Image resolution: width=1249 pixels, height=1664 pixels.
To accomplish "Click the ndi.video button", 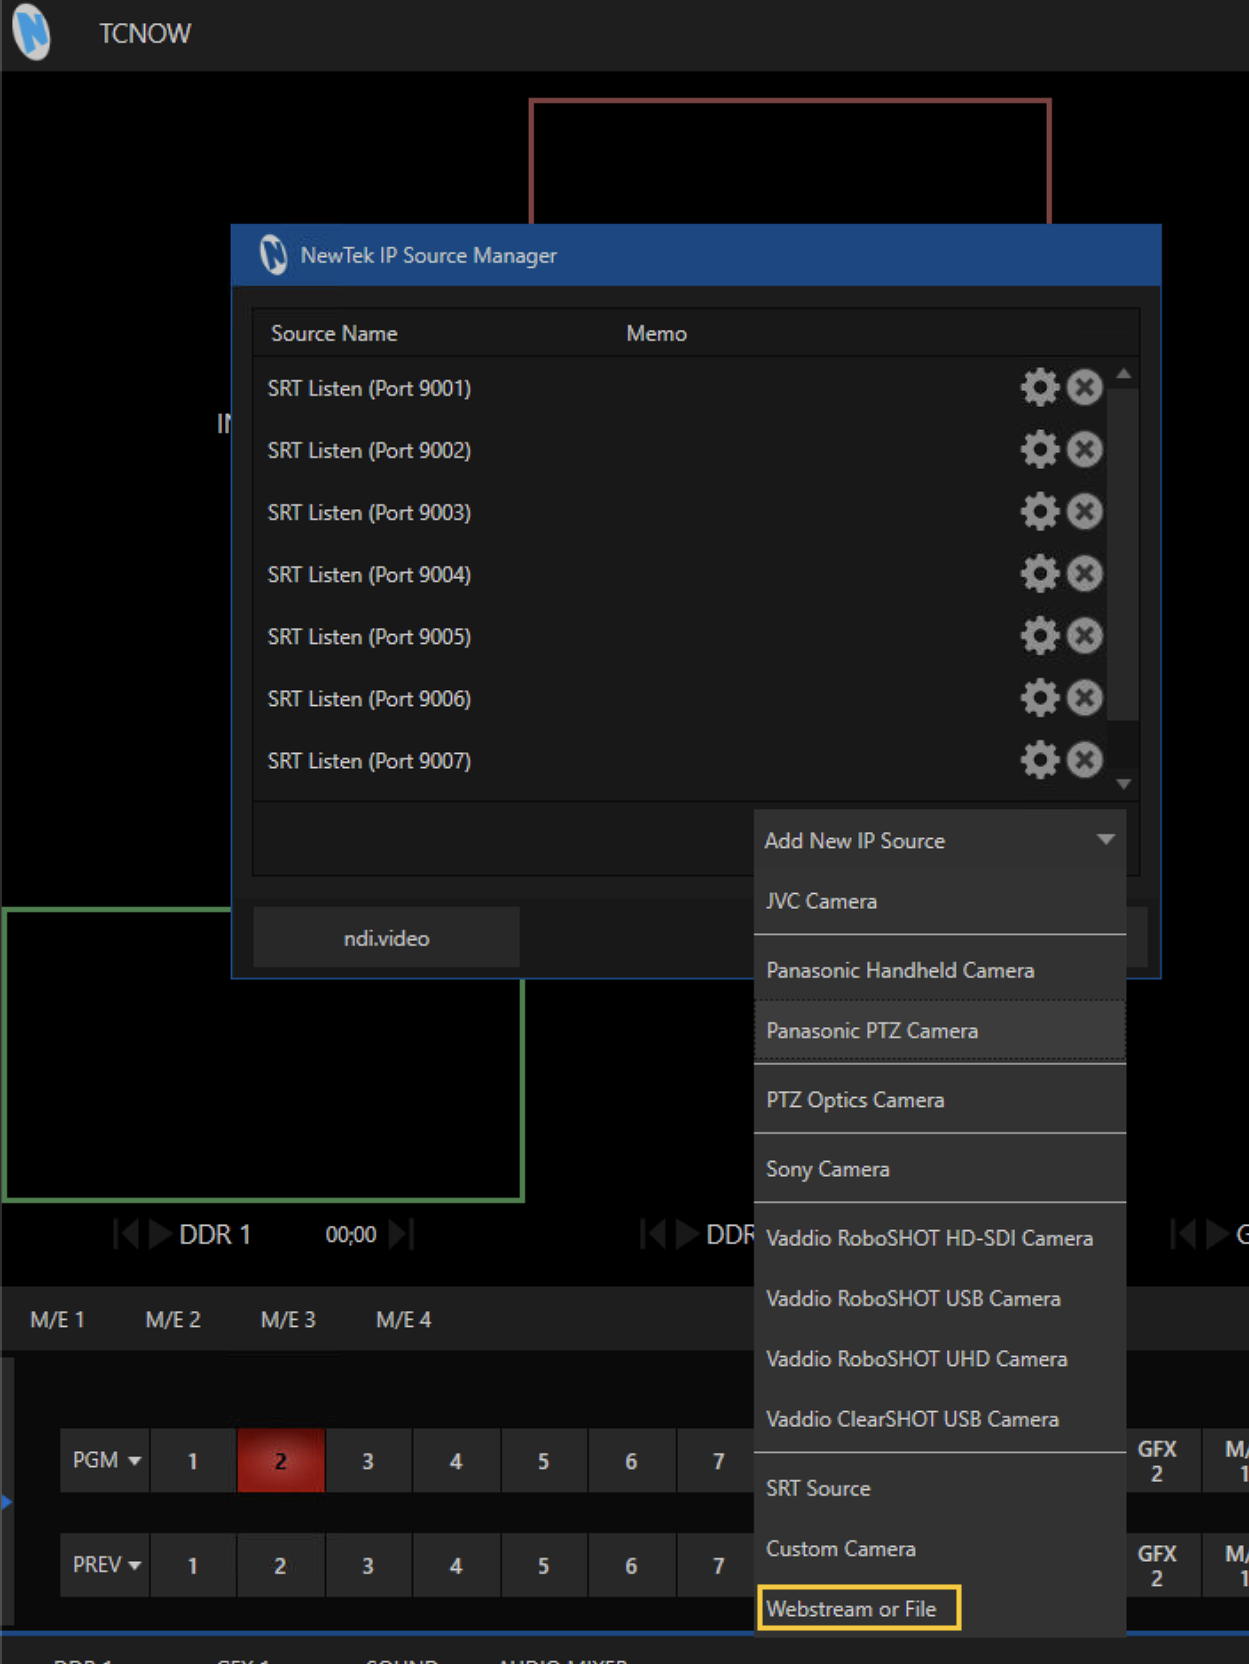I will tap(386, 937).
